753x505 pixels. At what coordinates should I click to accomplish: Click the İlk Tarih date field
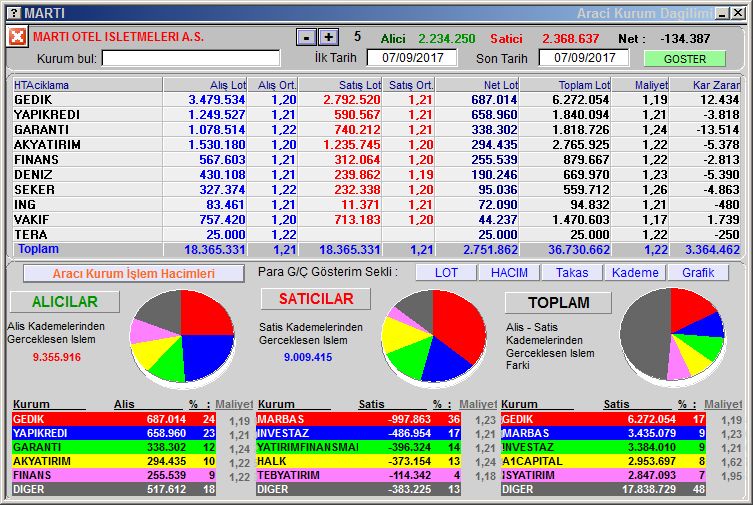tap(412, 58)
